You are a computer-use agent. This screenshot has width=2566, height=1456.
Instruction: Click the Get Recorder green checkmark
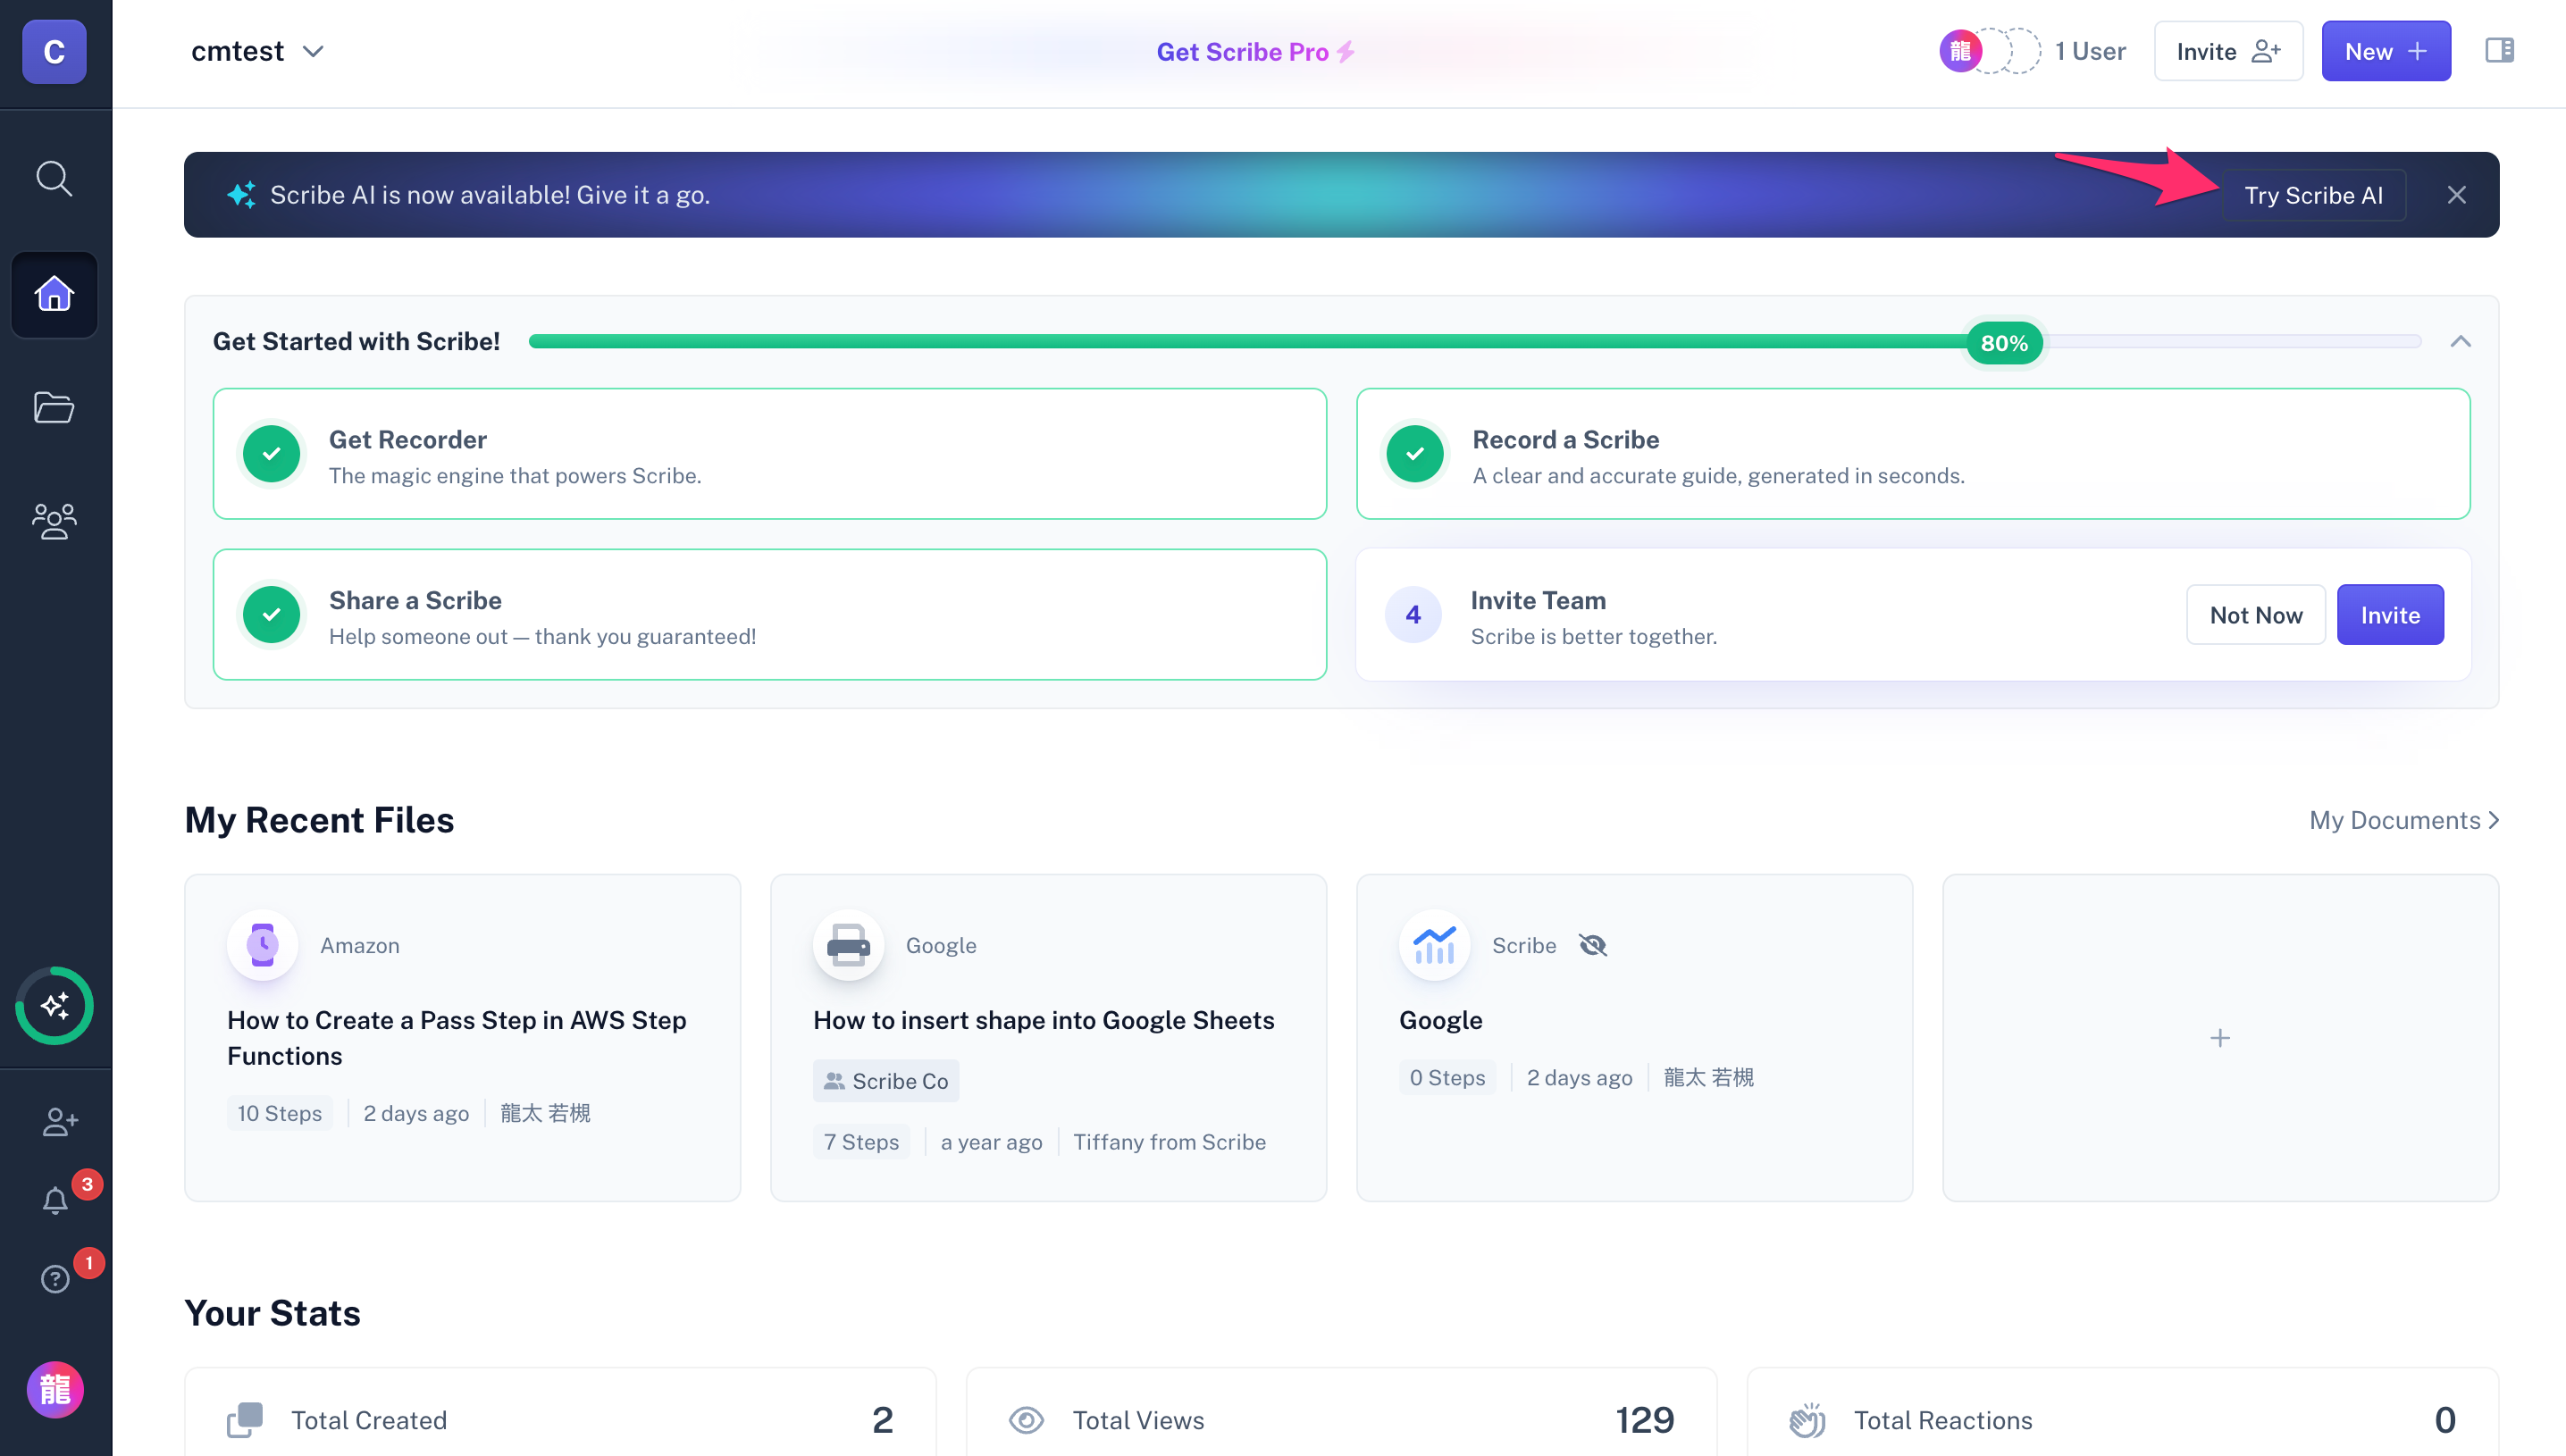pos(271,454)
